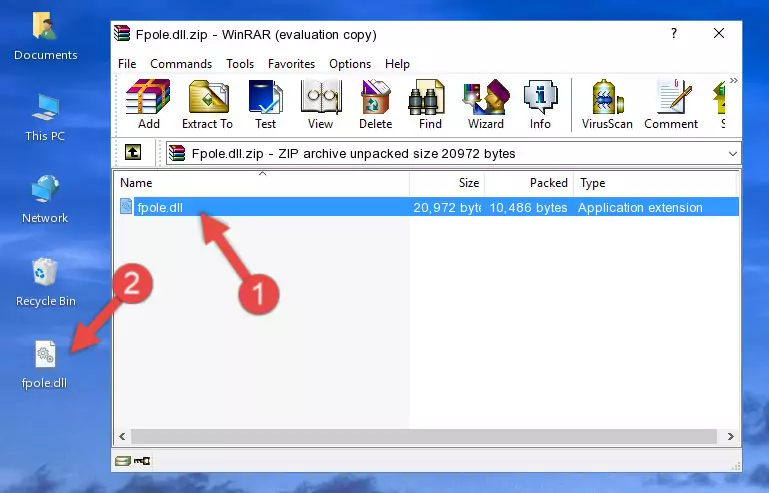The image size is (769, 493).
Task: Open the Tools menu
Action: (x=240, y=64)
